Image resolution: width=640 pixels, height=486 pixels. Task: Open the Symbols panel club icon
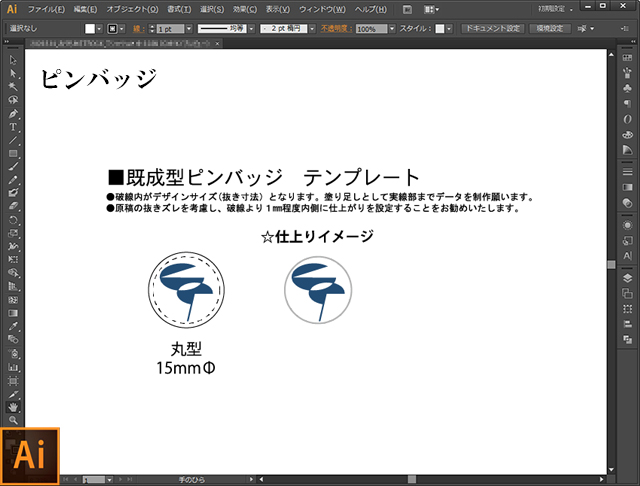(x=627, y=88)
